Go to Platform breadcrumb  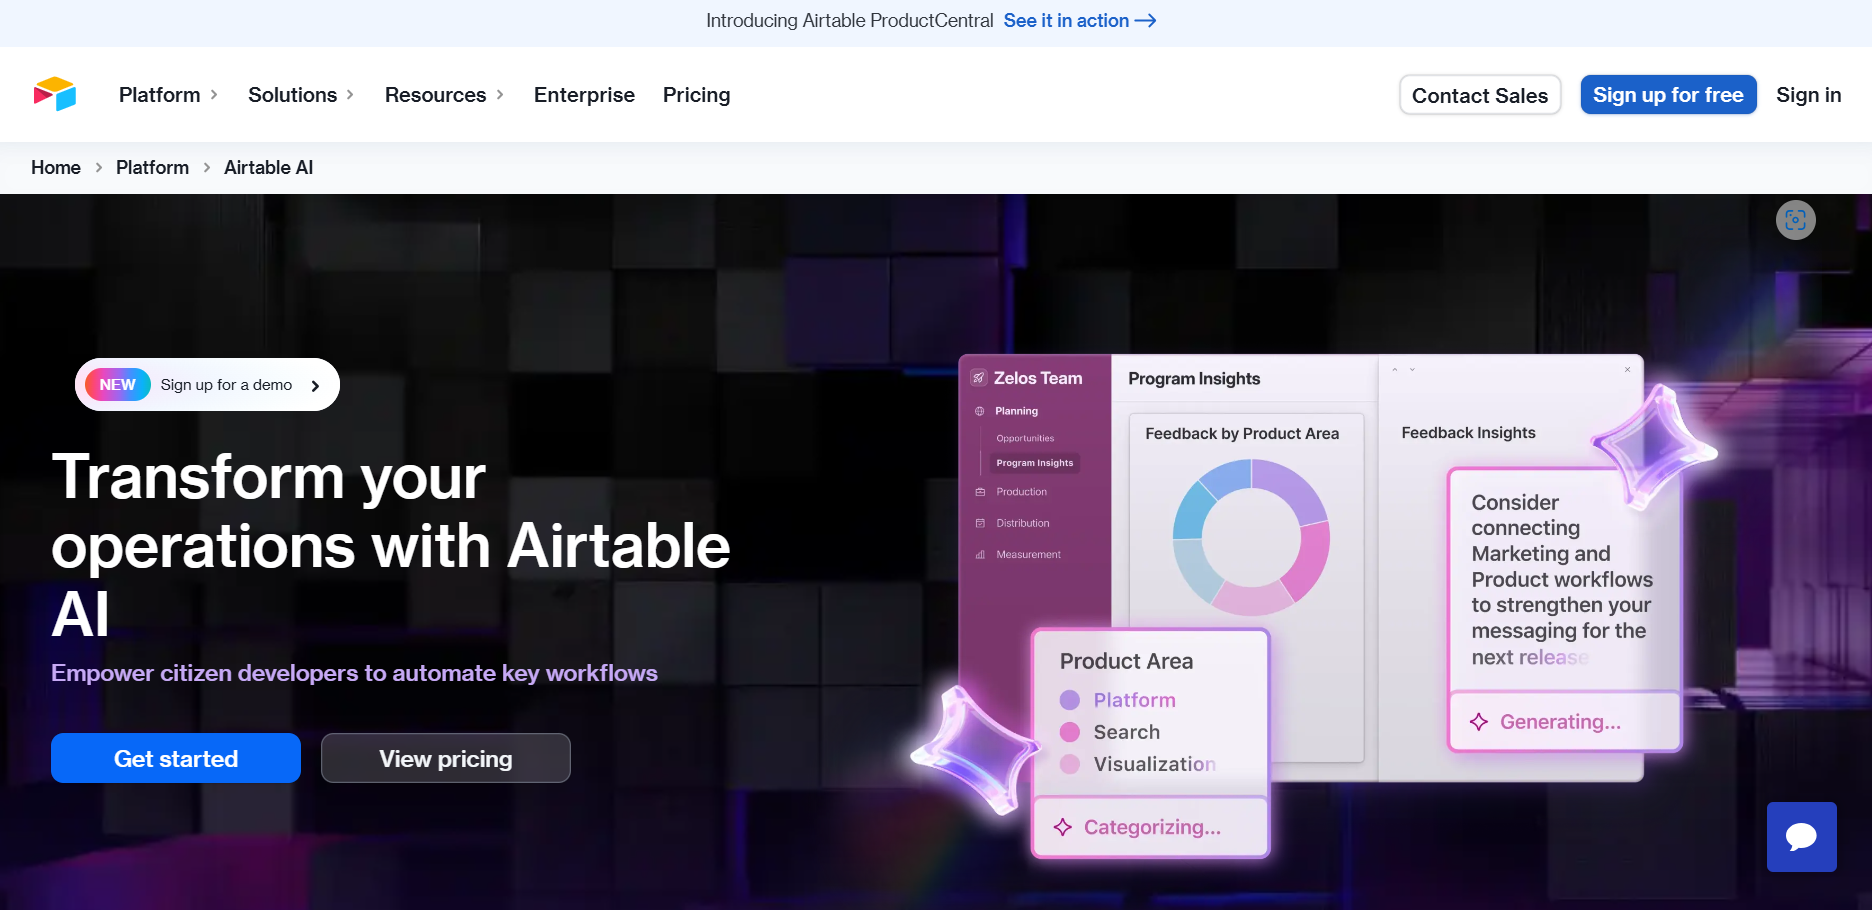152,168
